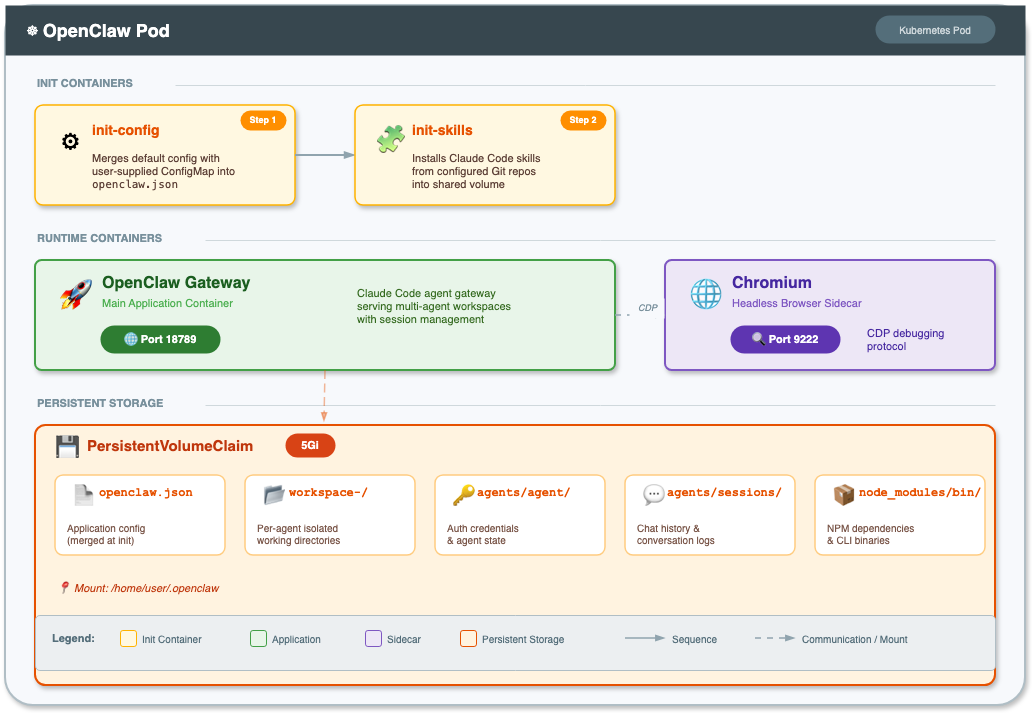Image resolution: width=1032 pixels, height=713 pixels.
Task: Click the globe icon beside Chromium
Action: coord(706,294)
